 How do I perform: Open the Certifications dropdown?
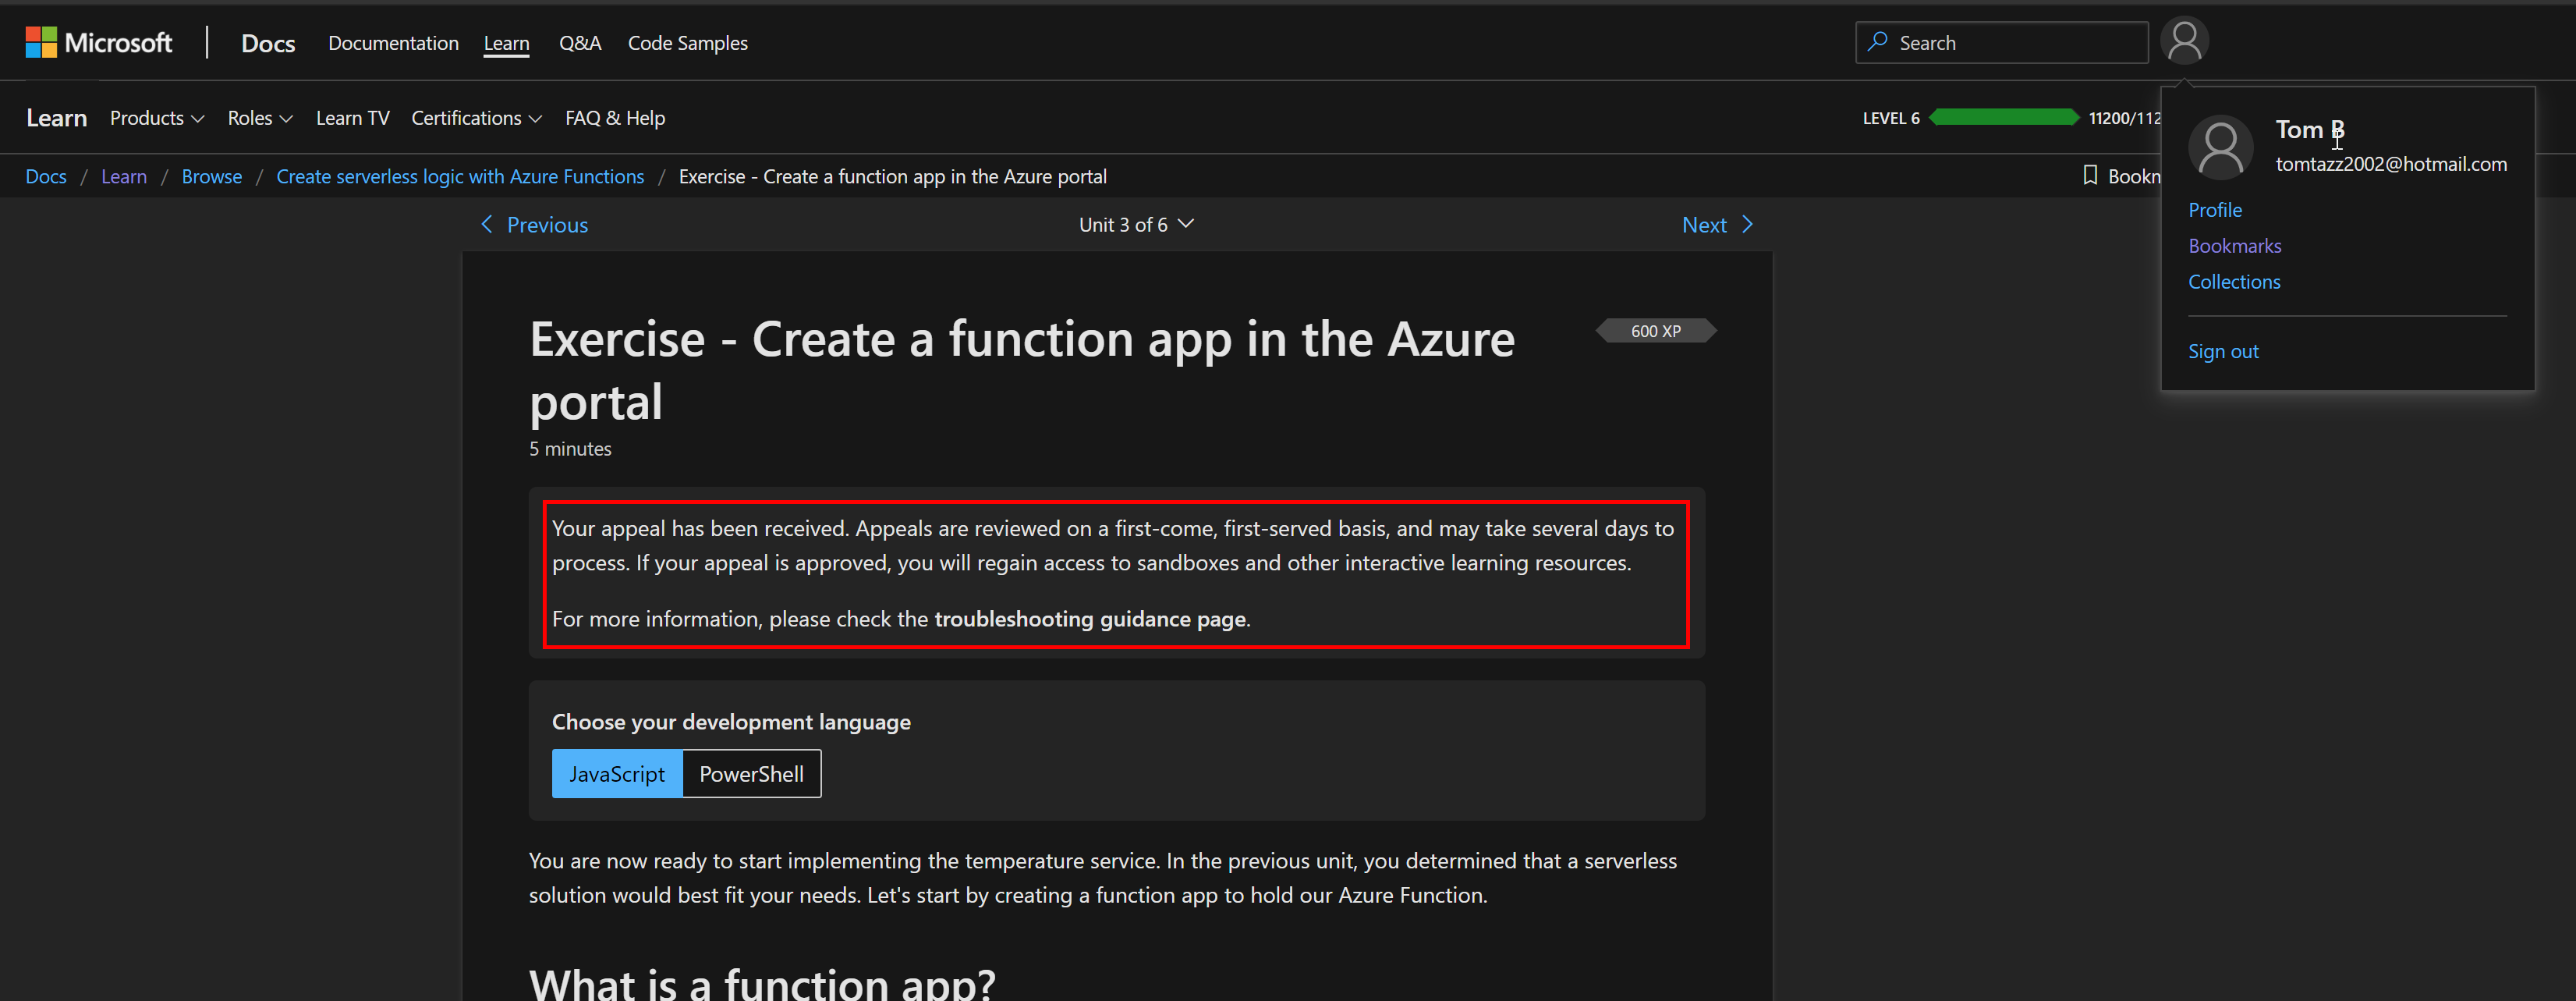click(476, 117)
